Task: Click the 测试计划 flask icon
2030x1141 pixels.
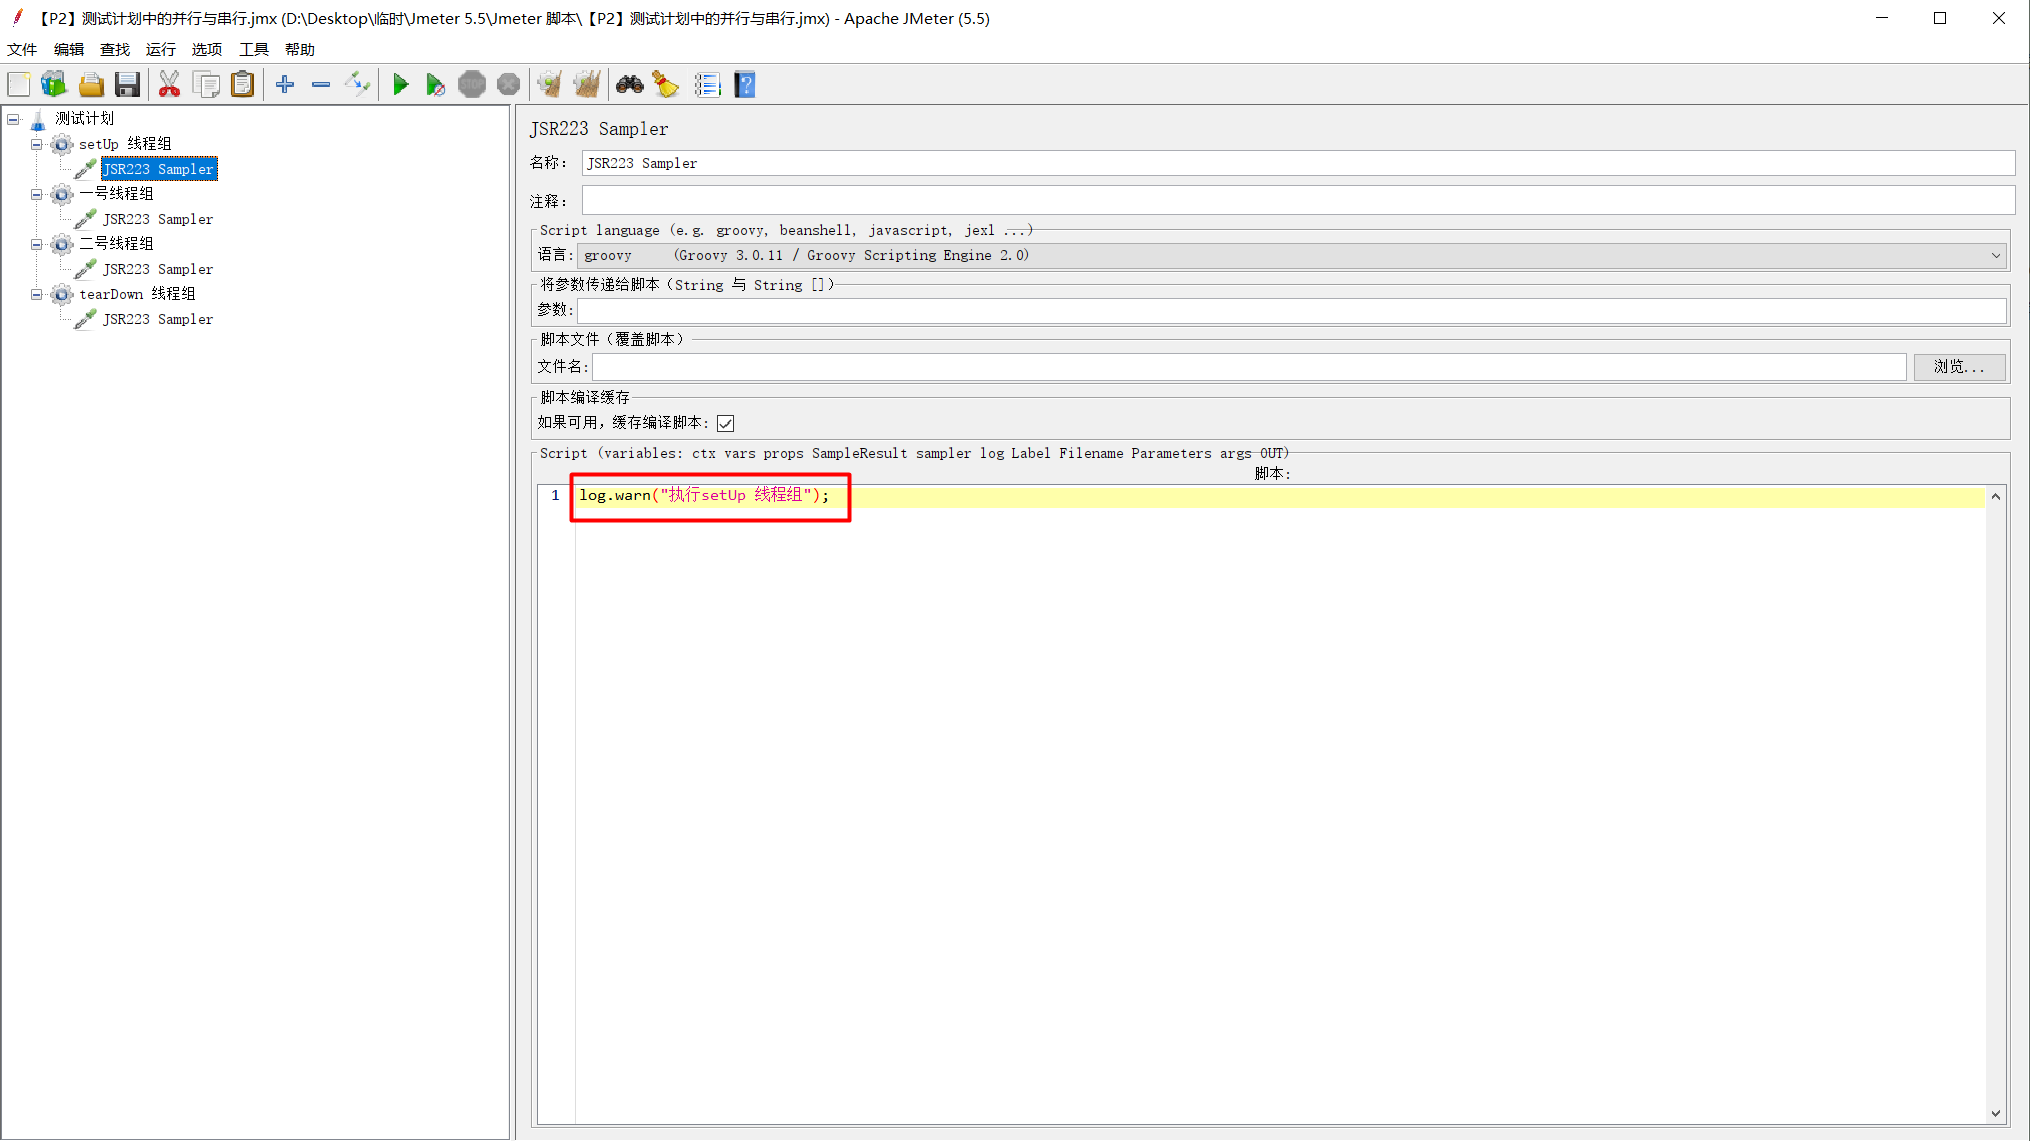Action: (x=38, y=119)
